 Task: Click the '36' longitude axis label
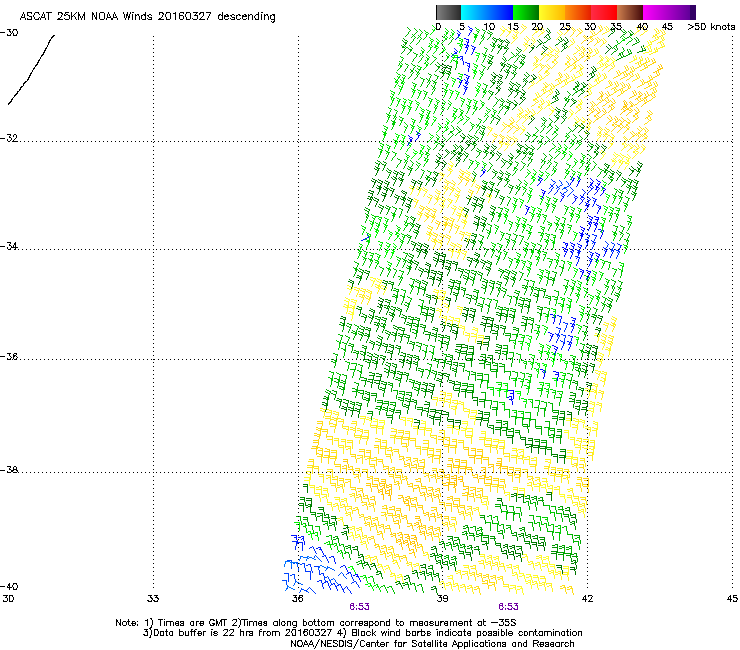(x=297, y=599)
